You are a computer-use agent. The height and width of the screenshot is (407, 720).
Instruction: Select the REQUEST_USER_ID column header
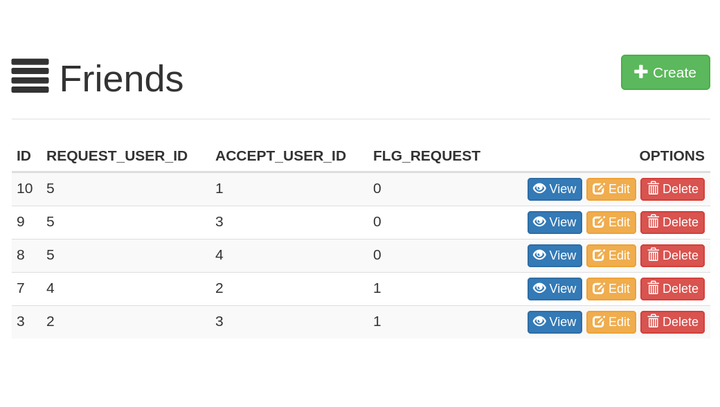[117, 156]
